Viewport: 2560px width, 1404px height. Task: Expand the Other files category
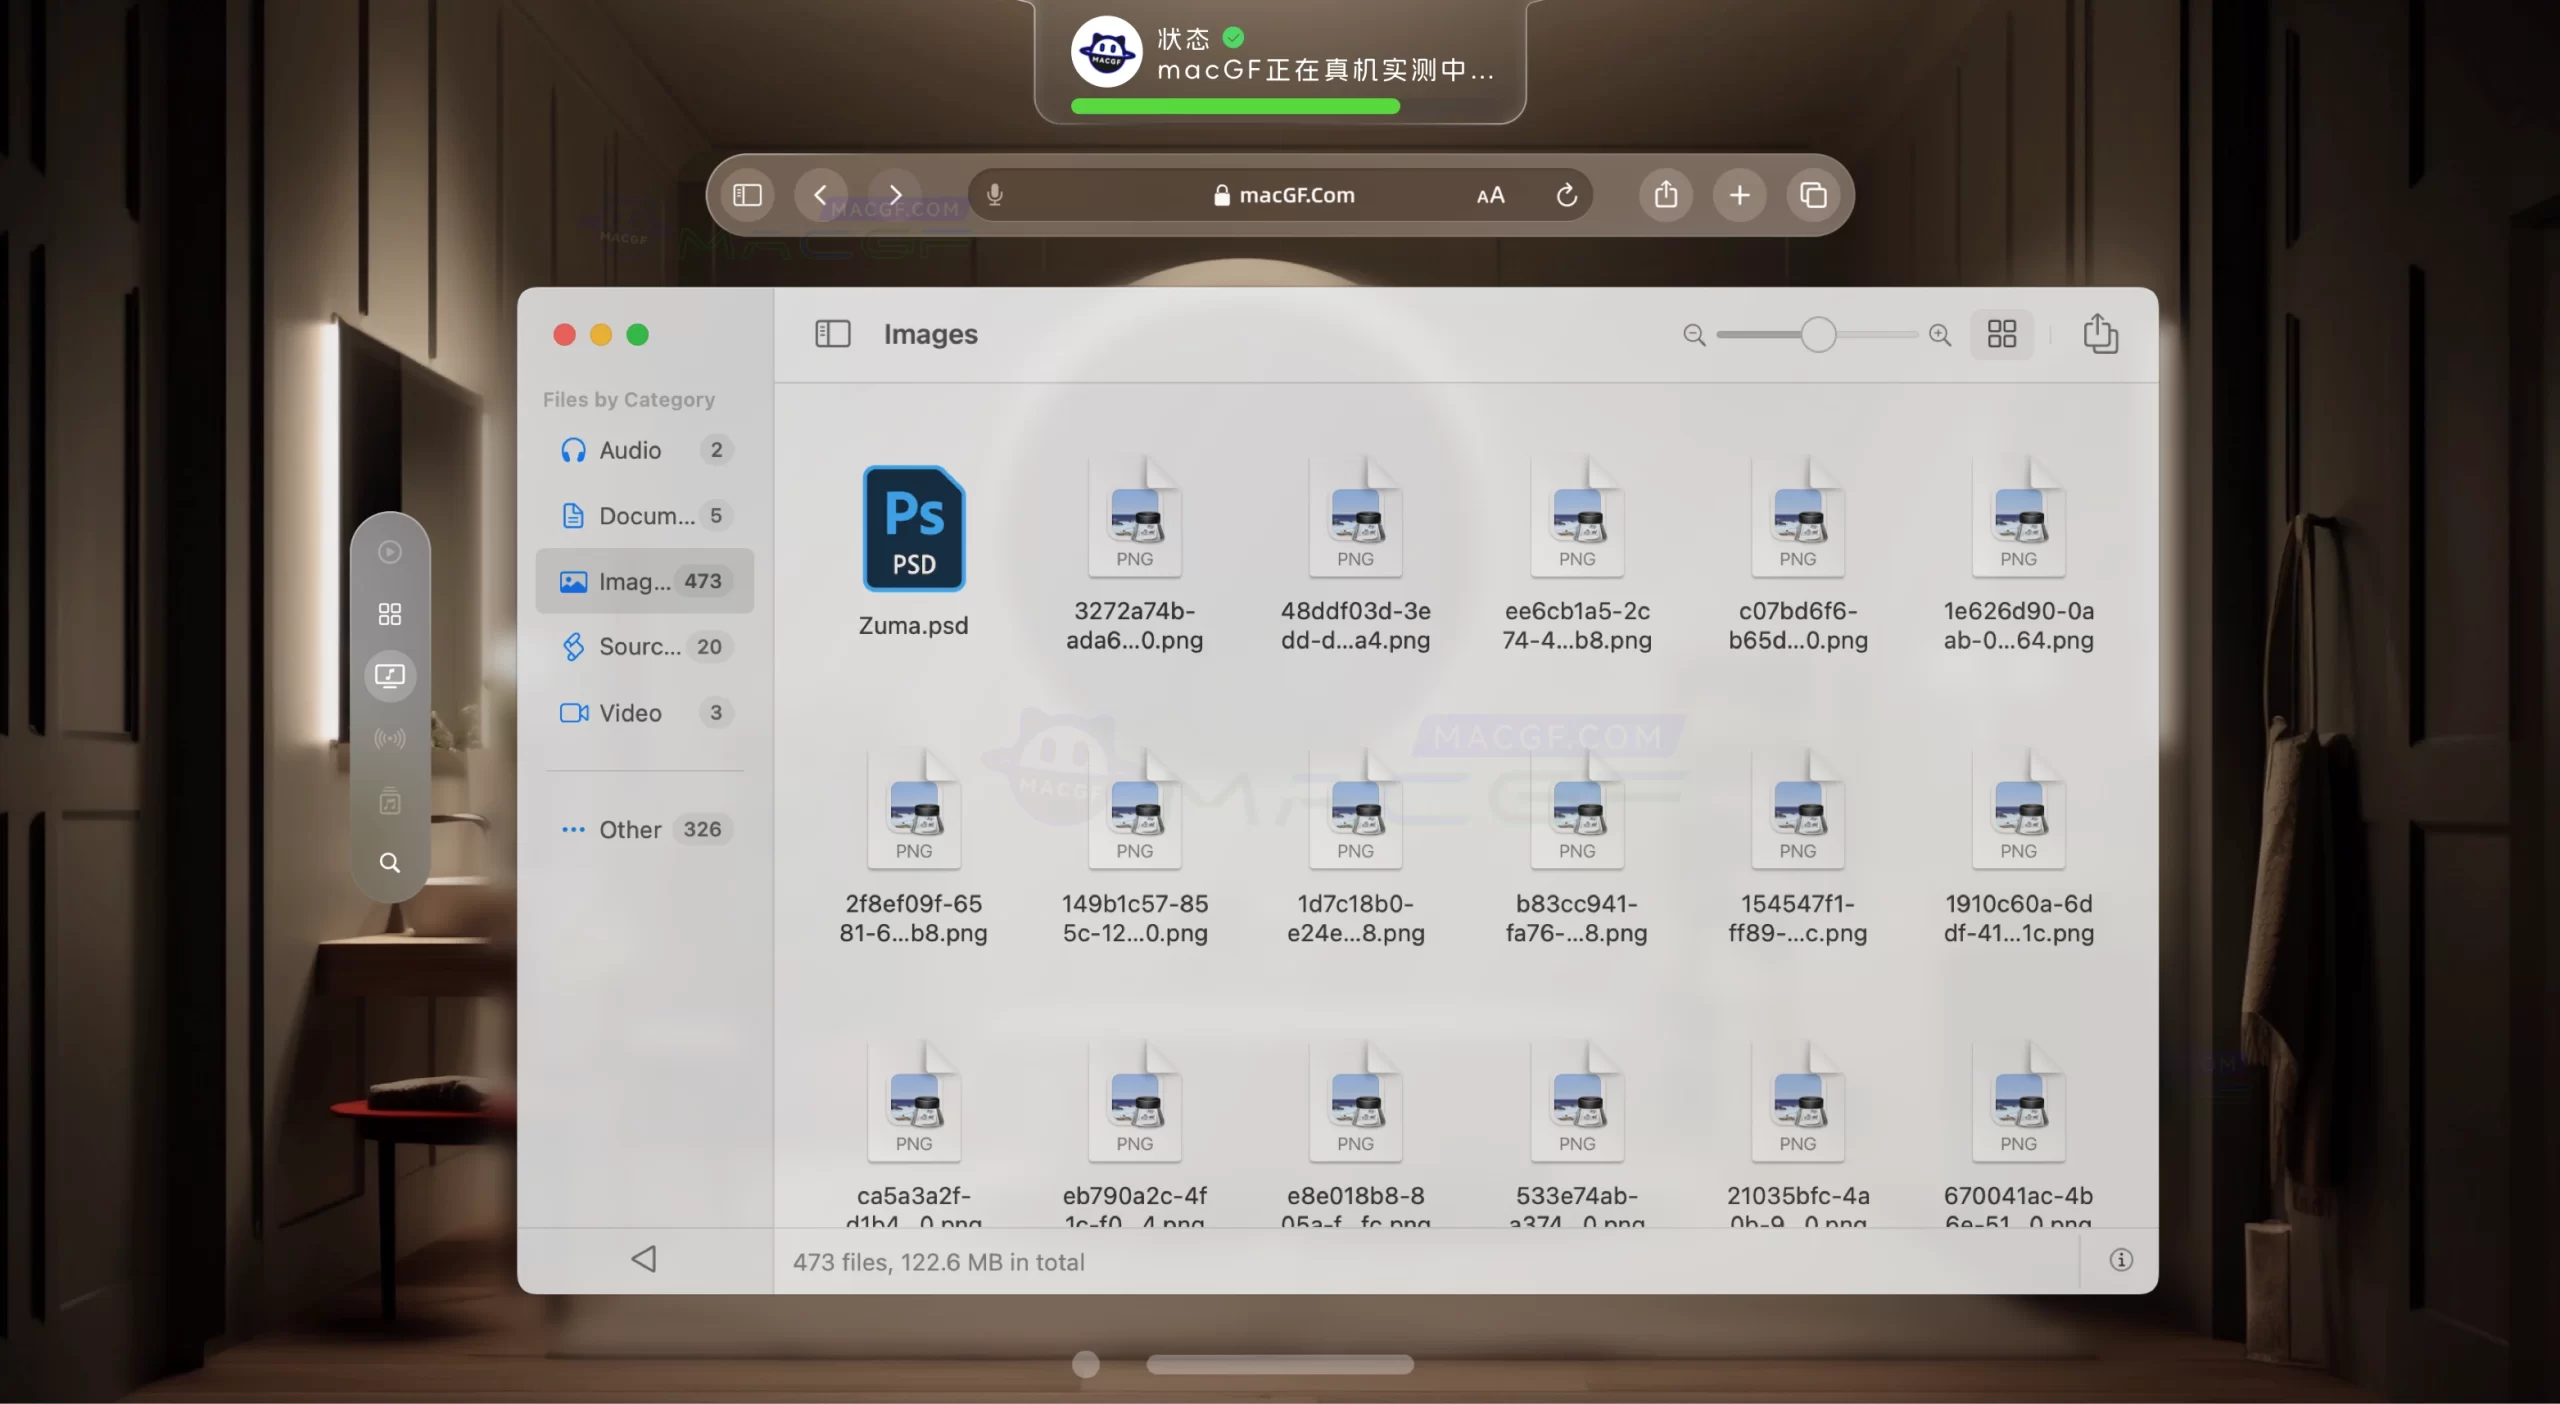coord(630,829)
